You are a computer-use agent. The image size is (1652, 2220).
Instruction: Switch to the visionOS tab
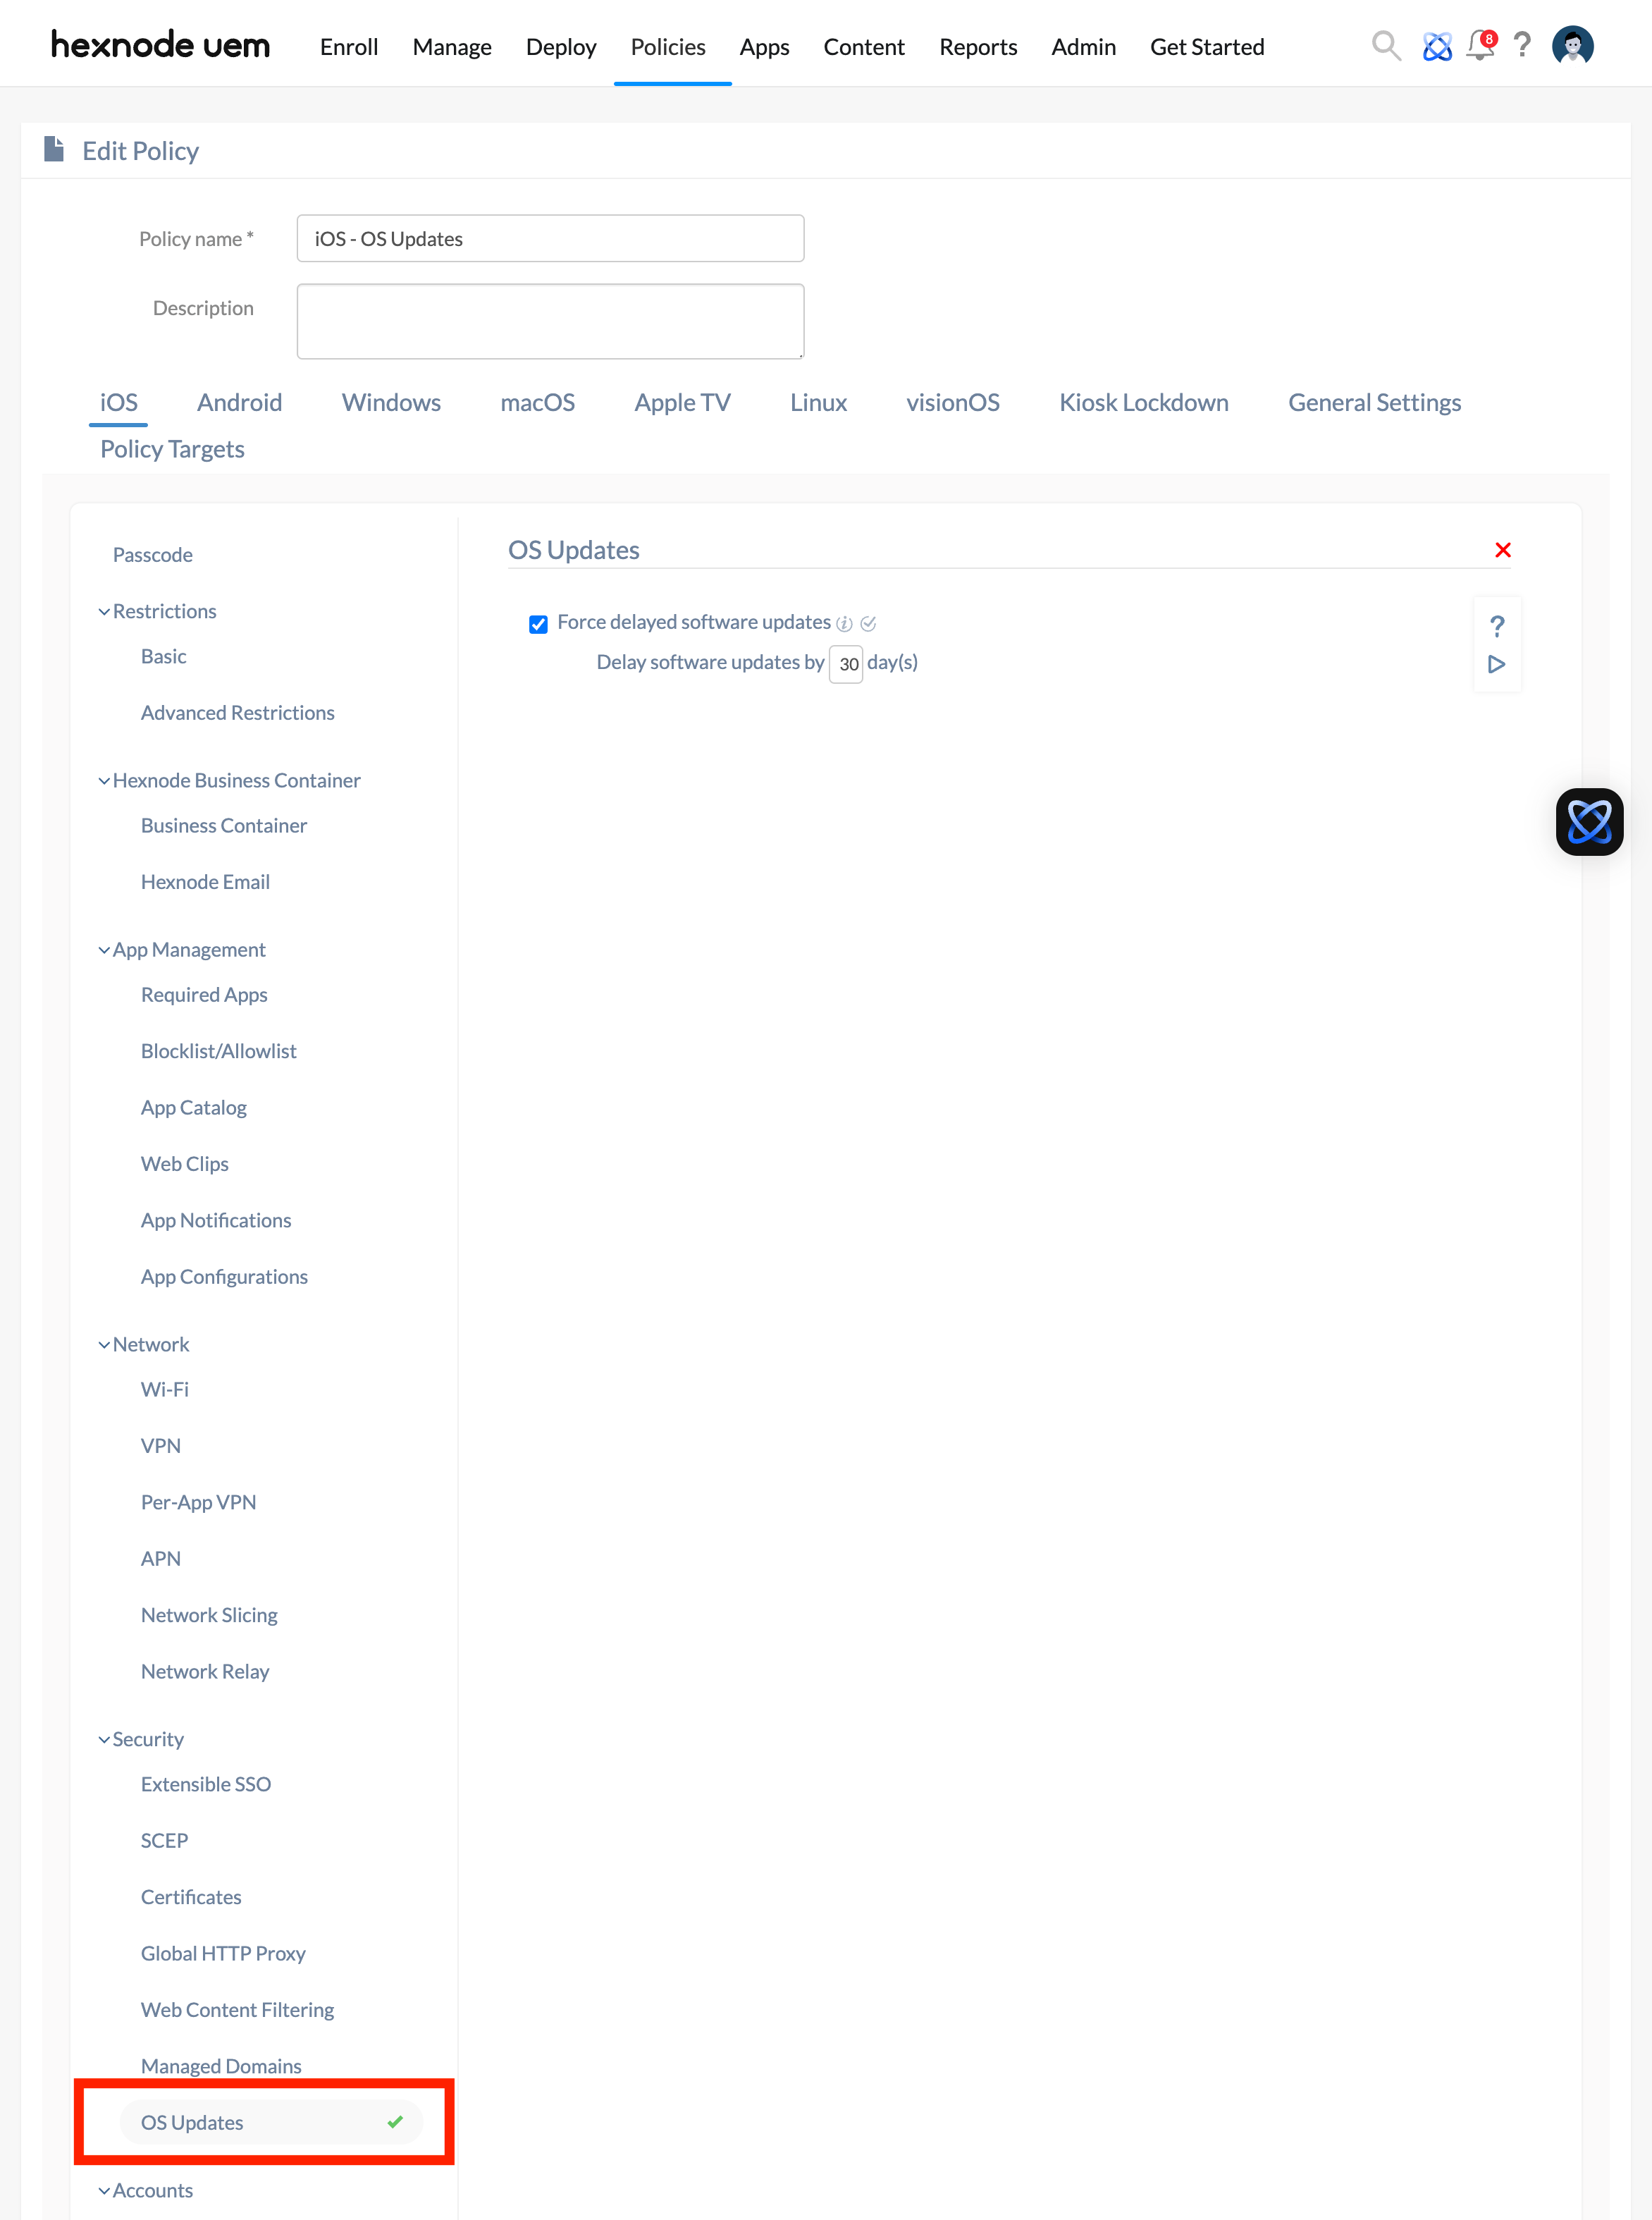952,403
